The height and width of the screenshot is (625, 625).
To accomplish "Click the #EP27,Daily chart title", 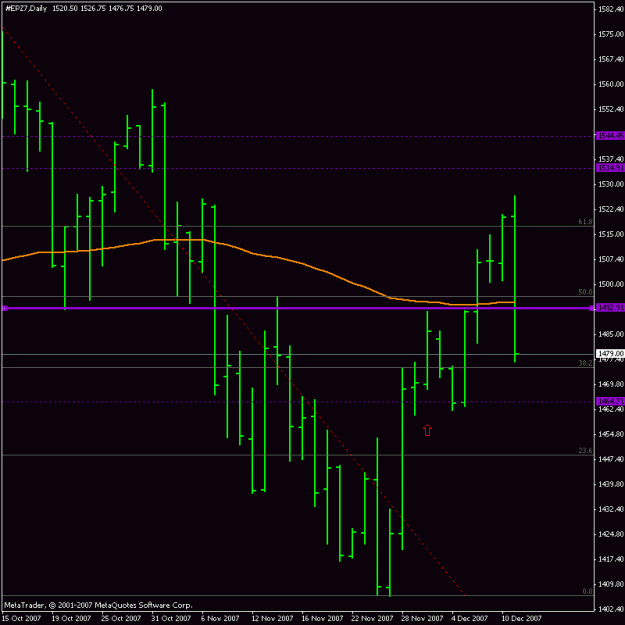I will (x=26, y=8).
